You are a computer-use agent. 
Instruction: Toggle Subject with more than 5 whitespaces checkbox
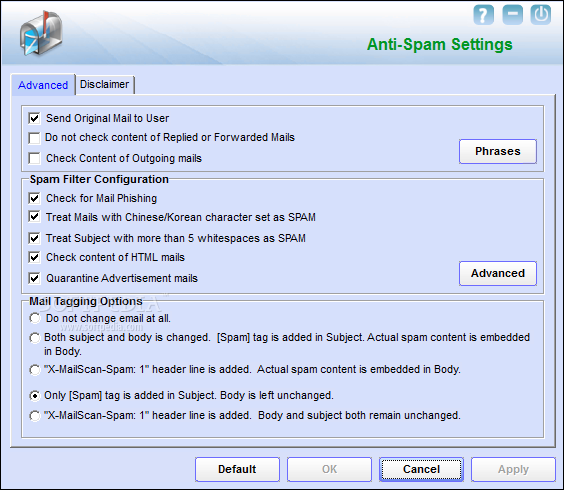[35, 238]
